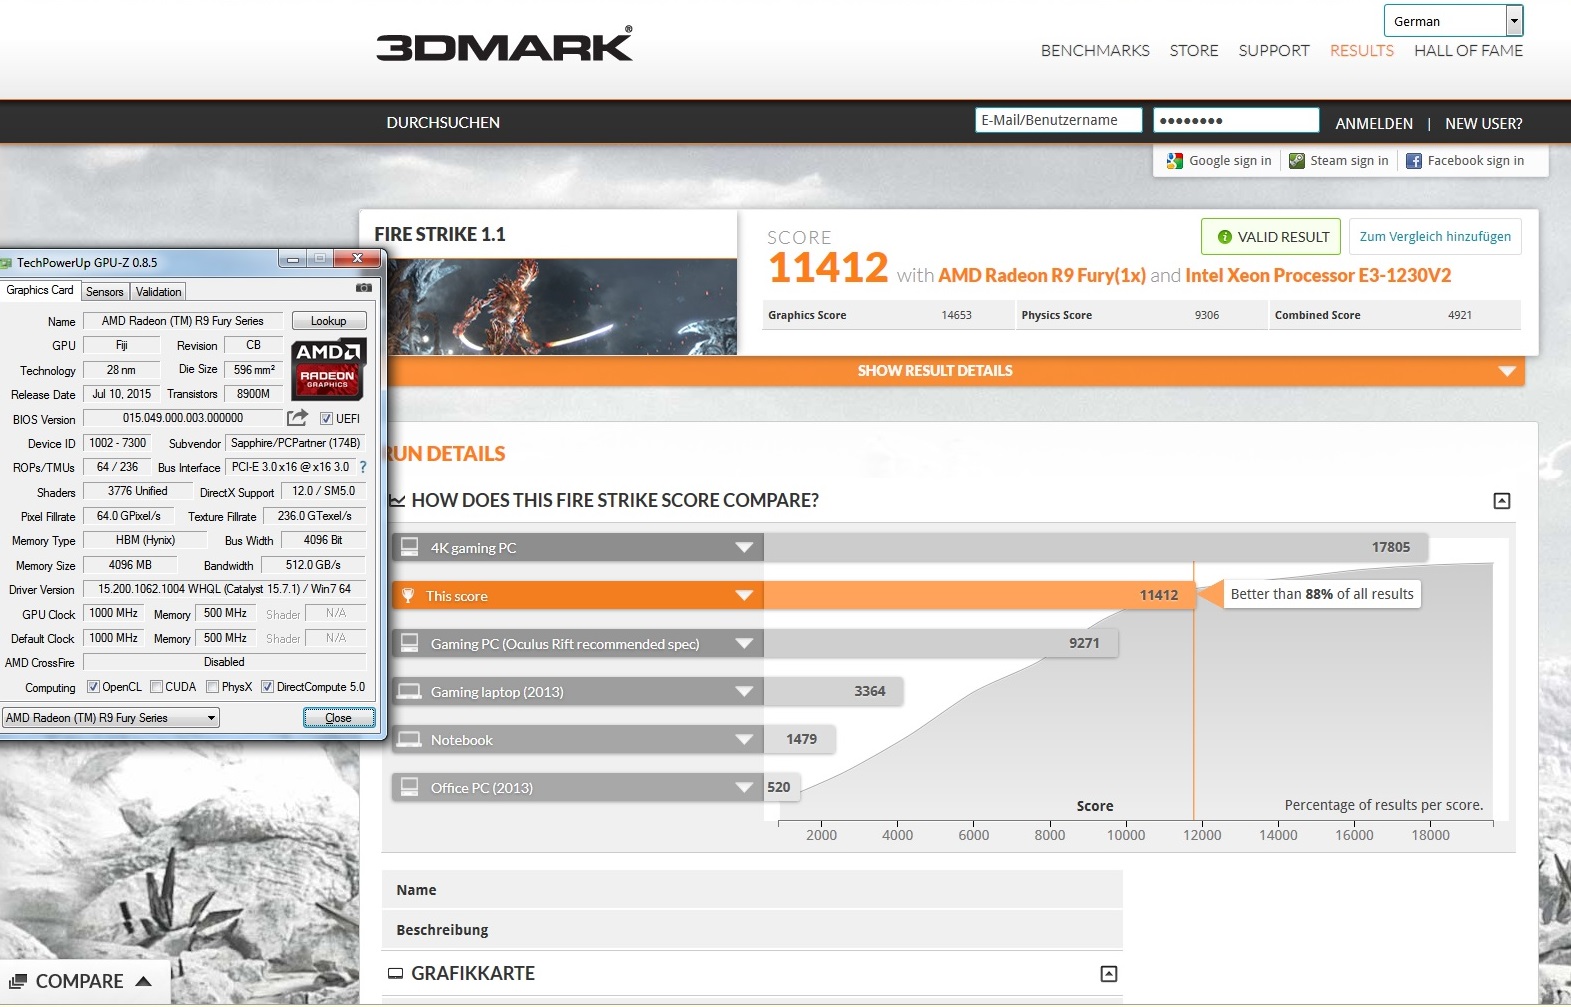Click the Bus Interface question mark icon
The height and width of the screenshot is (1007, 1571).
(x=363, y=467)
